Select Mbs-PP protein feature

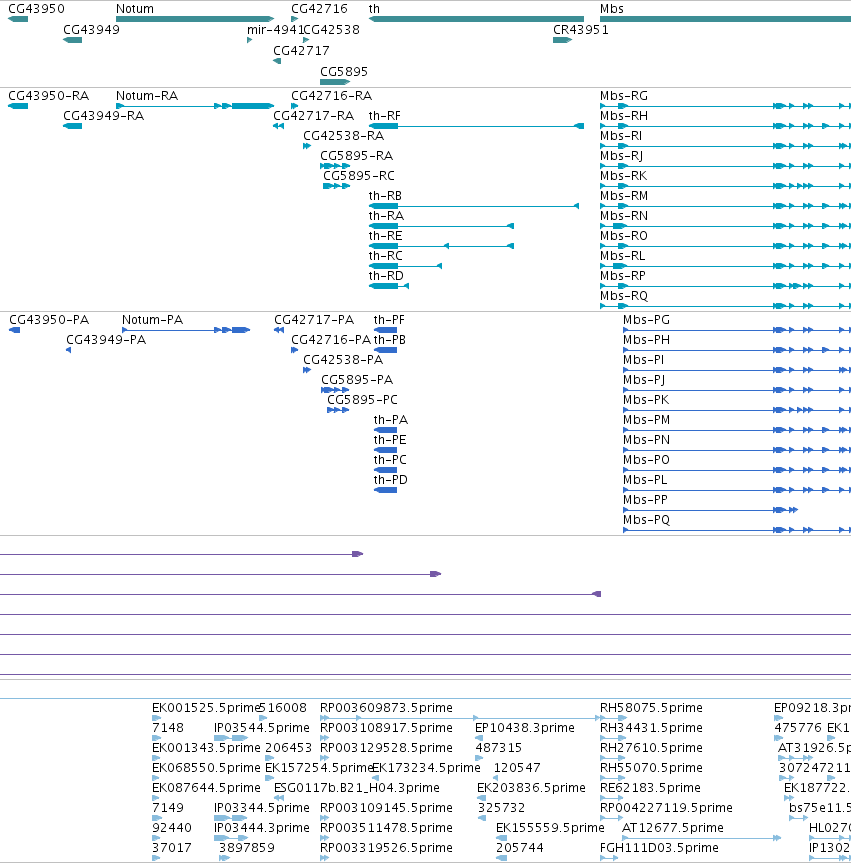tap(711, 510)
